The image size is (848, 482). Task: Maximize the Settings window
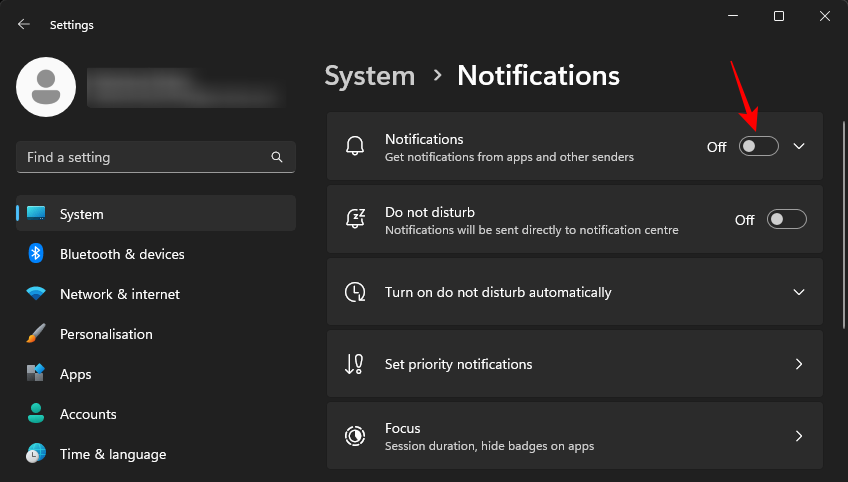coord(779,16)
